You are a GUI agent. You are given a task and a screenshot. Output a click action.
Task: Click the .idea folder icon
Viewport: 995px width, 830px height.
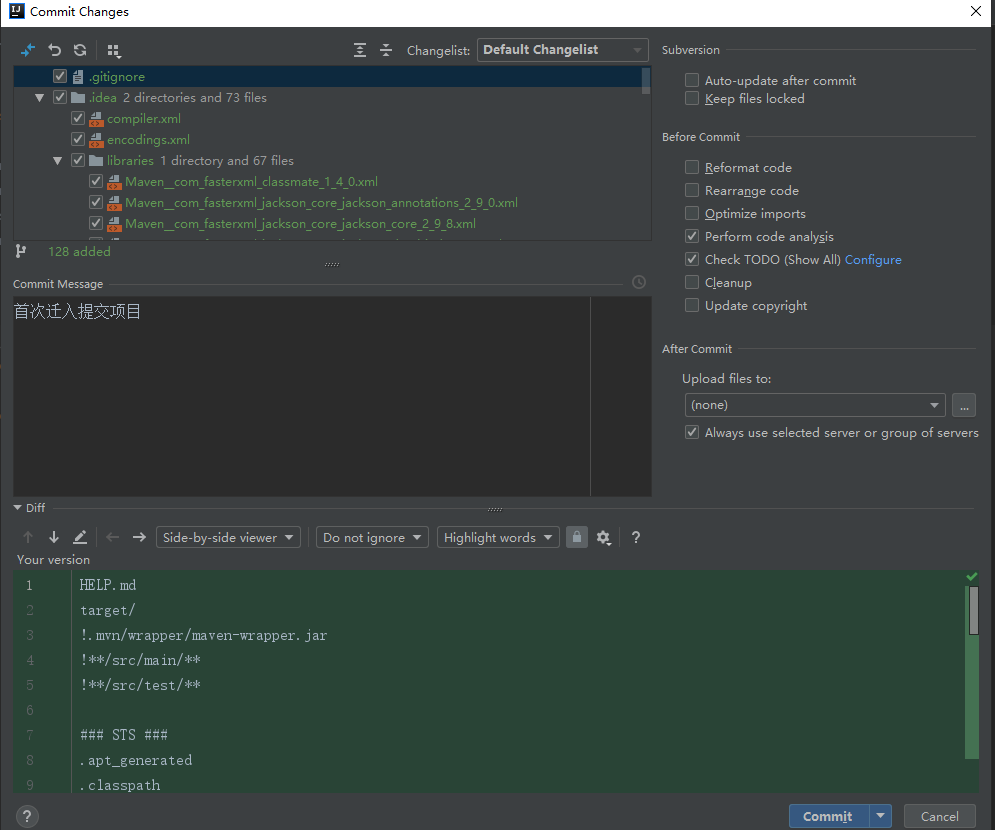[78, 98]
